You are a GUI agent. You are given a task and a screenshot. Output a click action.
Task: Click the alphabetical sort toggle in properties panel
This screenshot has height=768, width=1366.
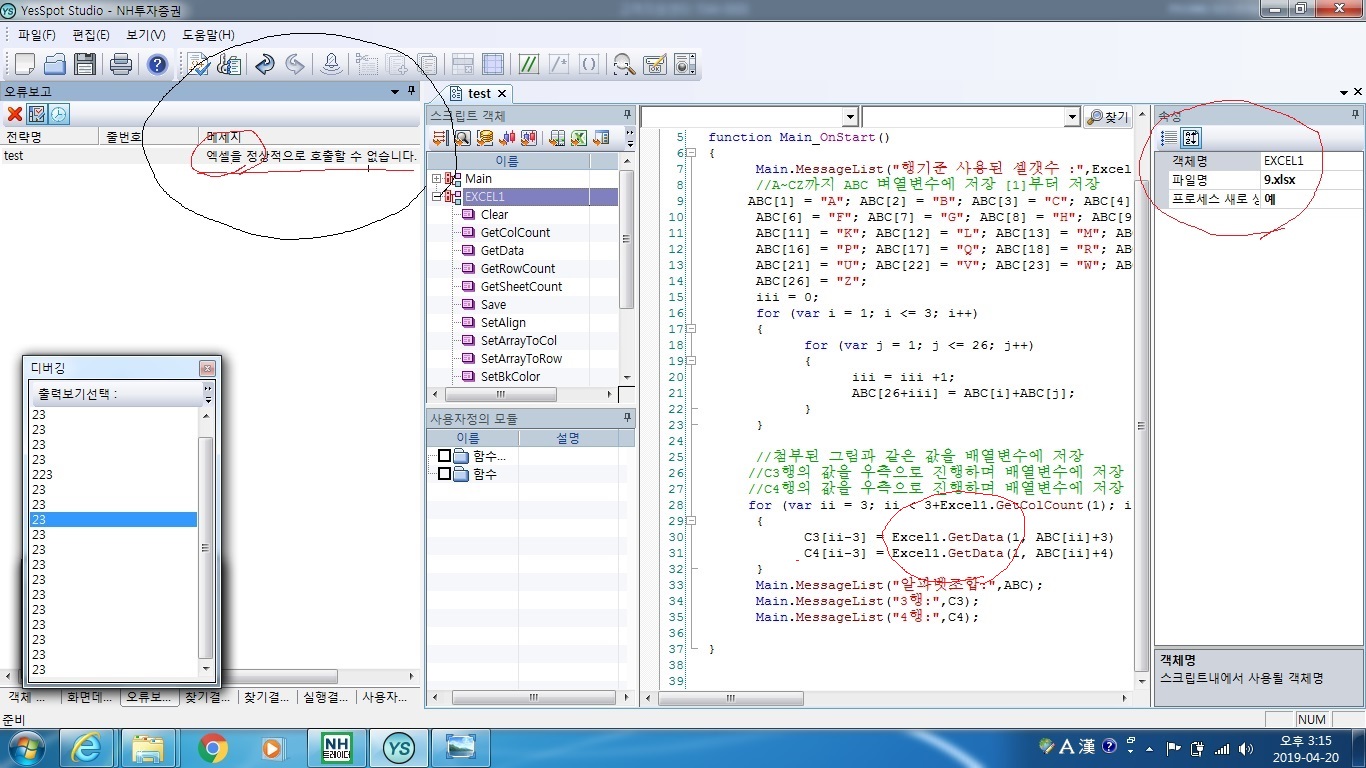click(x=1191, y=138)
